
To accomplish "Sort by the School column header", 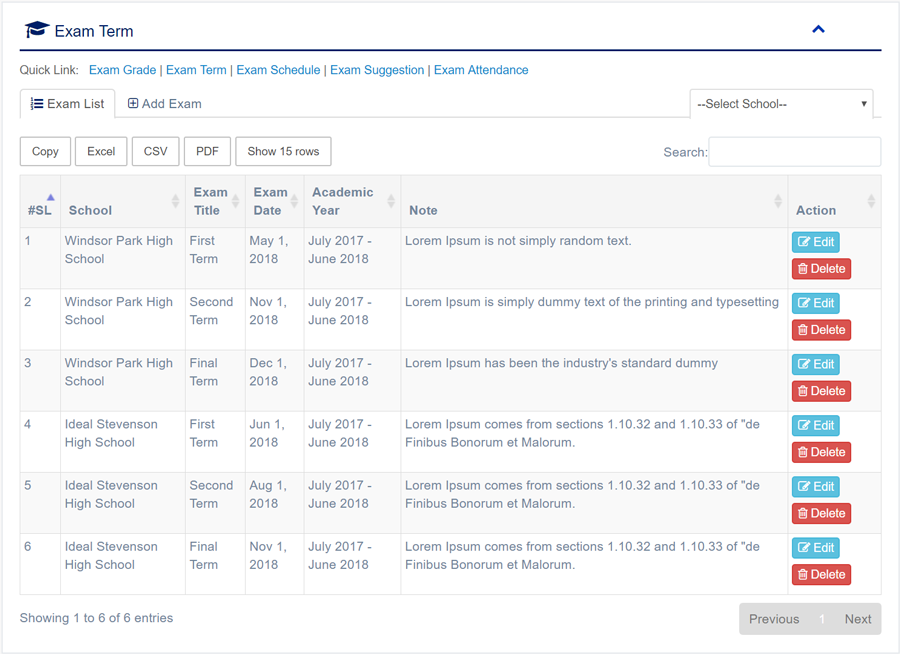I will coord(123,202).
